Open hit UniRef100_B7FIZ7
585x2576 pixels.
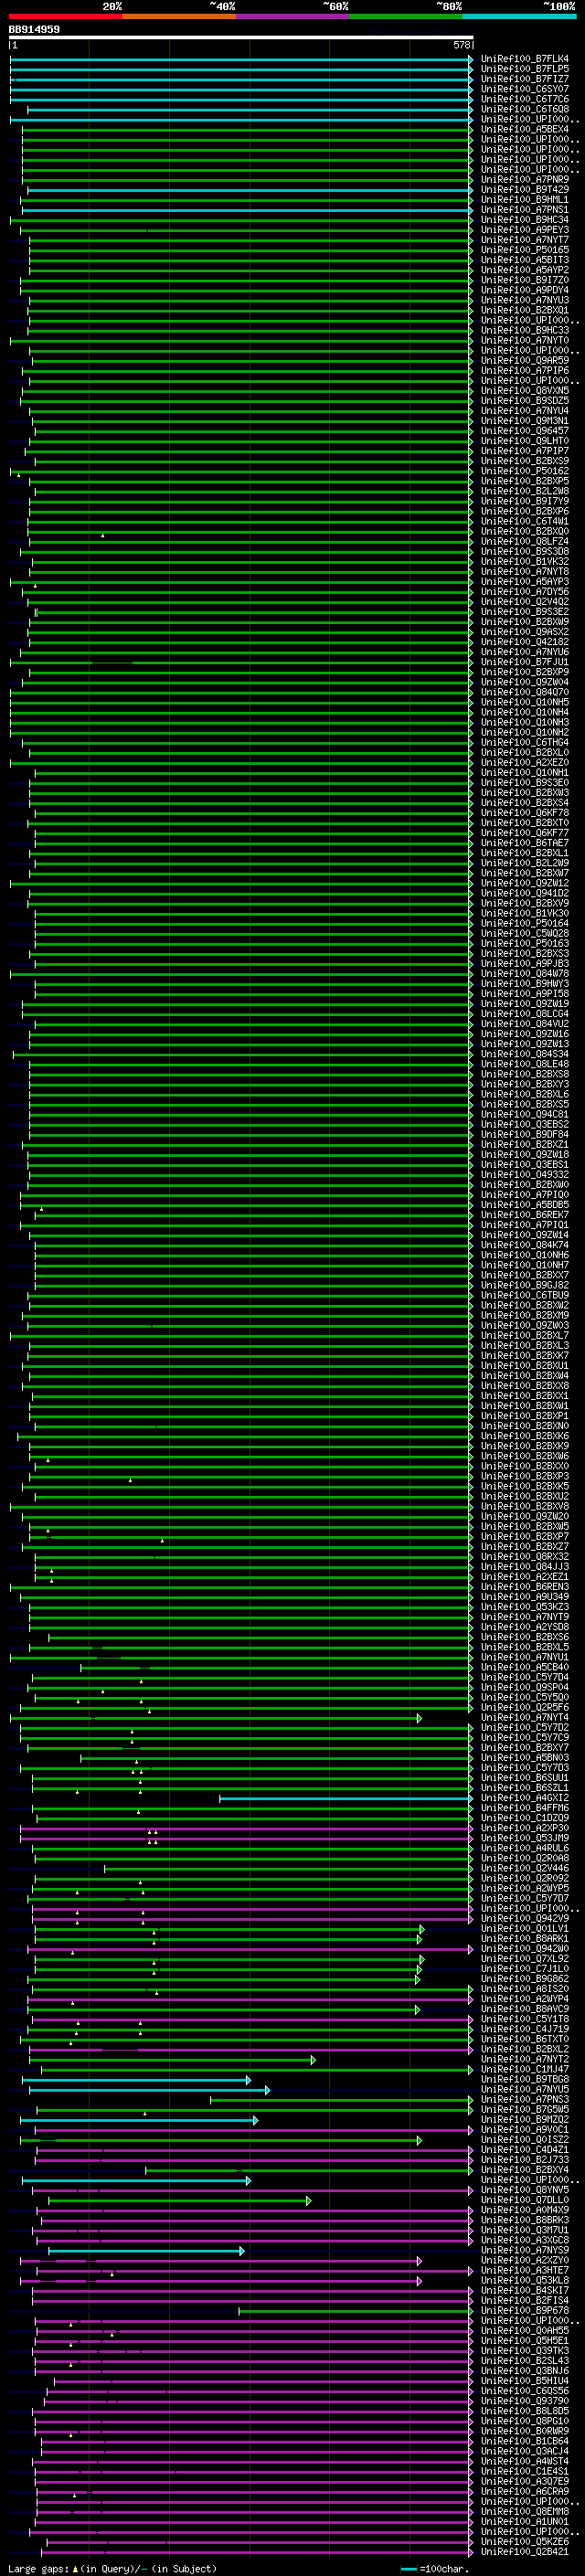[525, 79]
